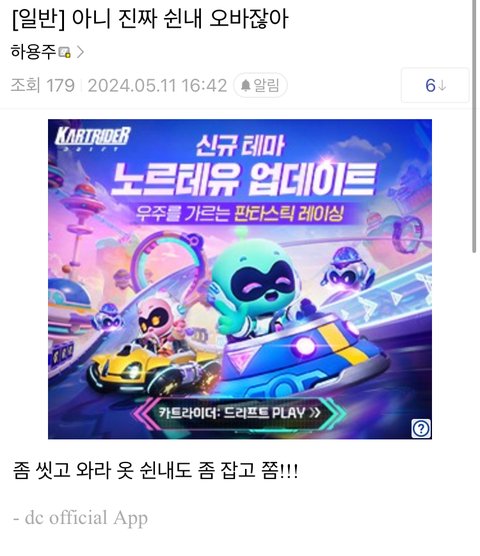Click the 조회 179 view count
The width and height of the screenshot is (480, 556).
[43, 86]
